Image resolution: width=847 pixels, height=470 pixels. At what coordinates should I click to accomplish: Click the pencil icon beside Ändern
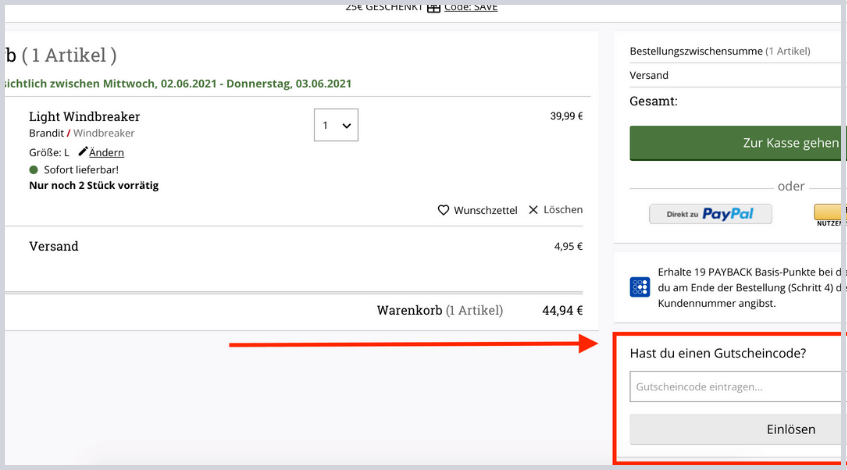coord(83,151)
